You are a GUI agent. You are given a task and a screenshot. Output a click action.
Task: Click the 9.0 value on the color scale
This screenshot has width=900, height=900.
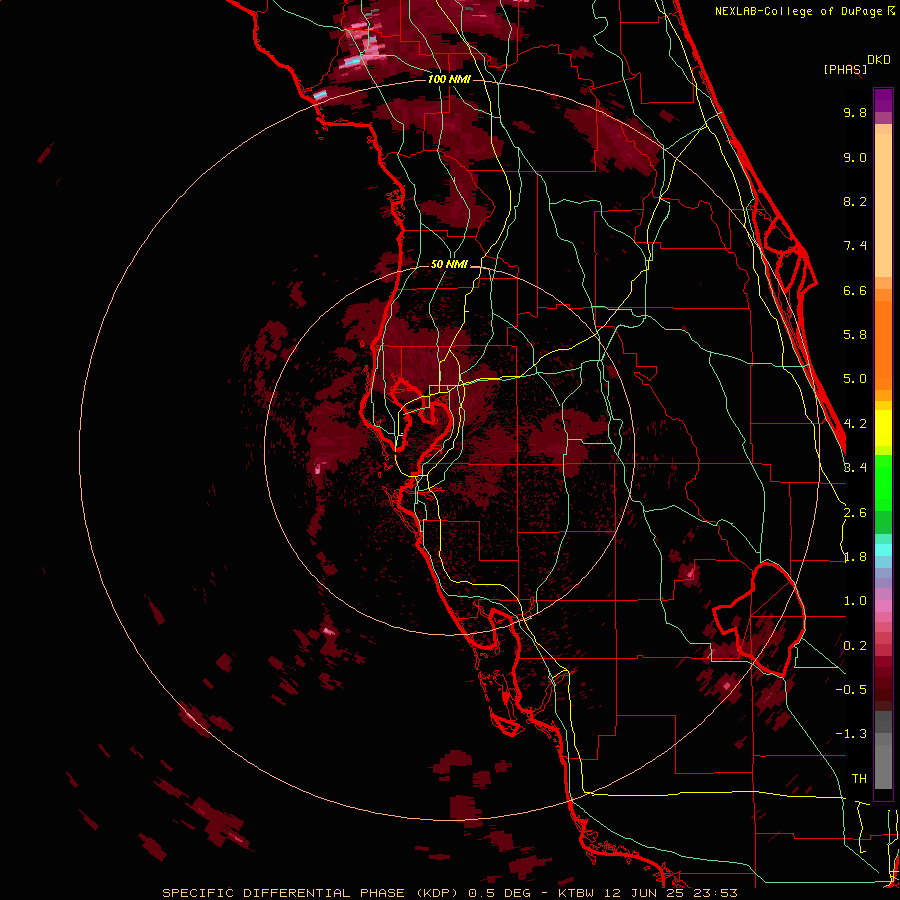click(855, 157)
